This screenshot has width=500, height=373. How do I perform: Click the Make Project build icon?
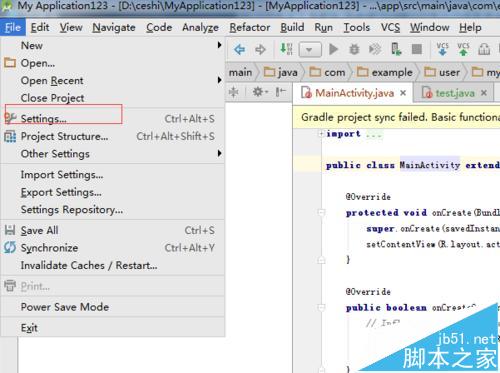click(x=286, y=49)
